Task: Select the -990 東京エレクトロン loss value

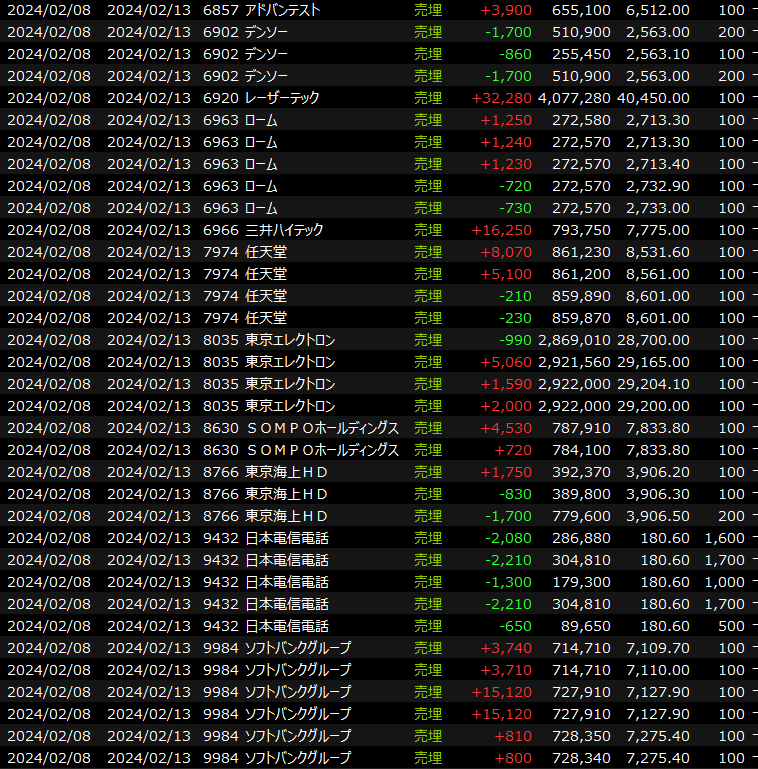Action: point(517,340)
